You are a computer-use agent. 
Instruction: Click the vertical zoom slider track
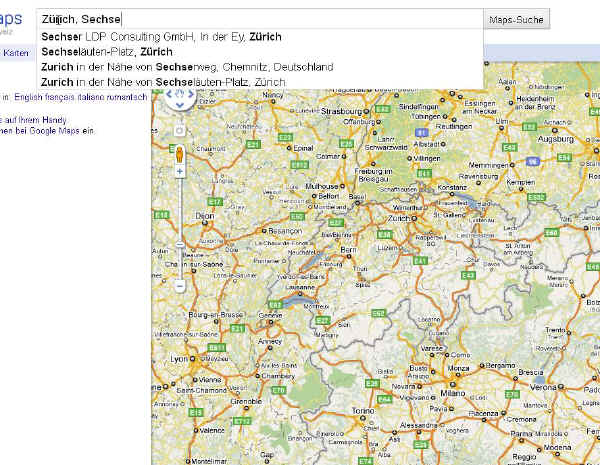pyautogui.click(x=180, y=228)
